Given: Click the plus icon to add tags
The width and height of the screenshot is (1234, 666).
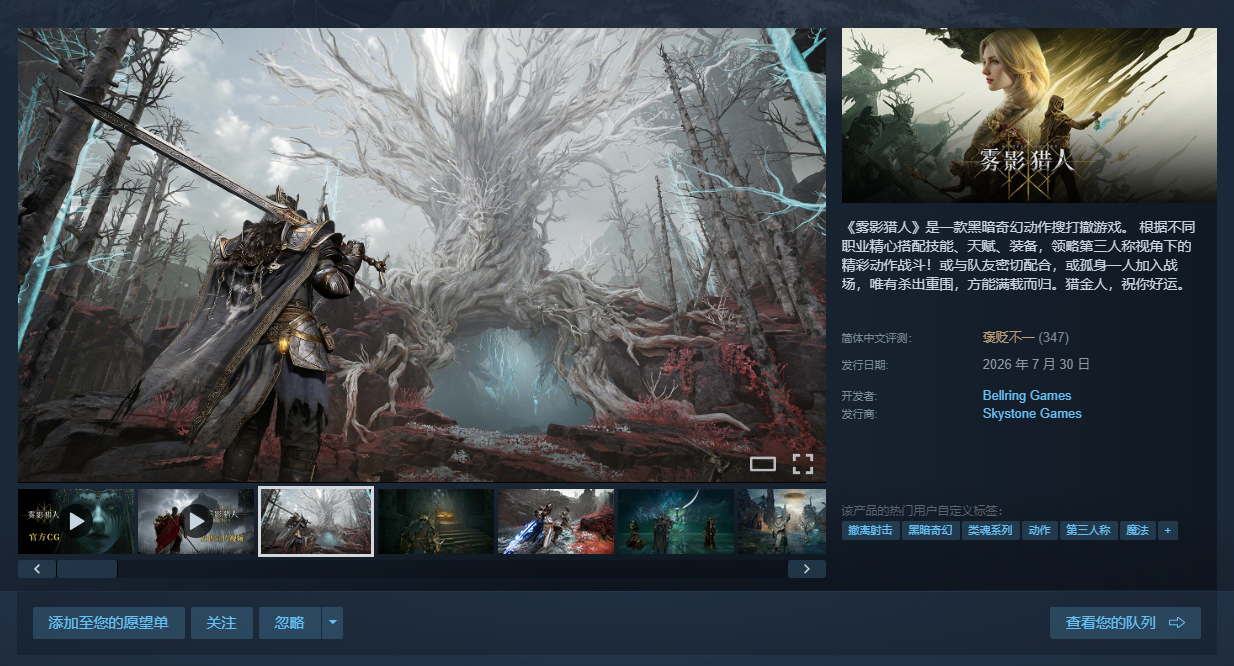Looking at the screenshot, I should click(1167, 530).
